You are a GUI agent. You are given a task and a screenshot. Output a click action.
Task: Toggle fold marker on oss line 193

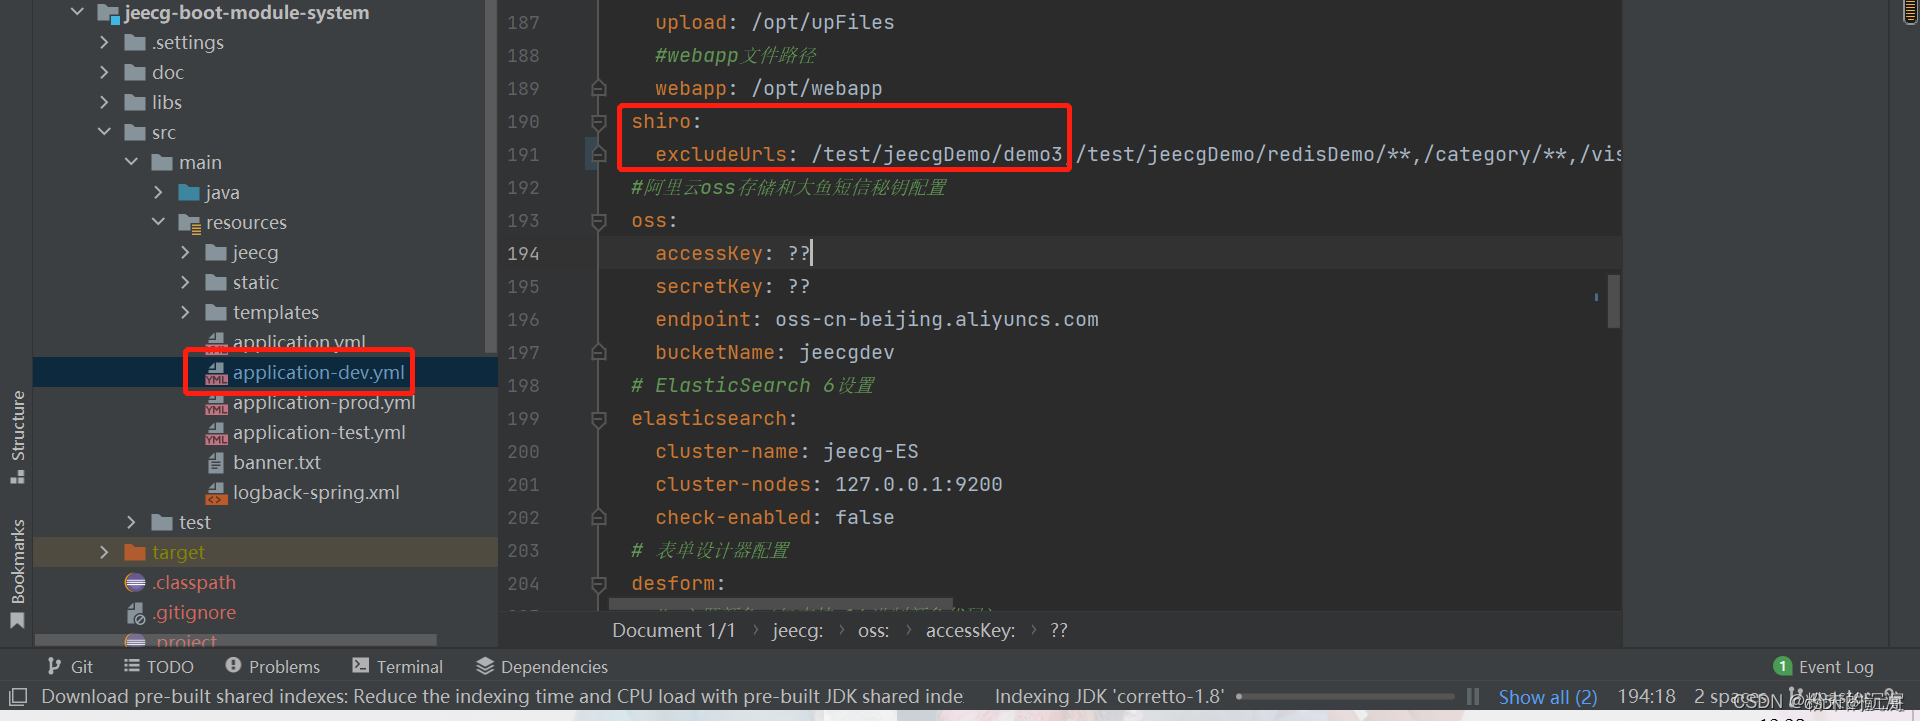click(599, 221)
